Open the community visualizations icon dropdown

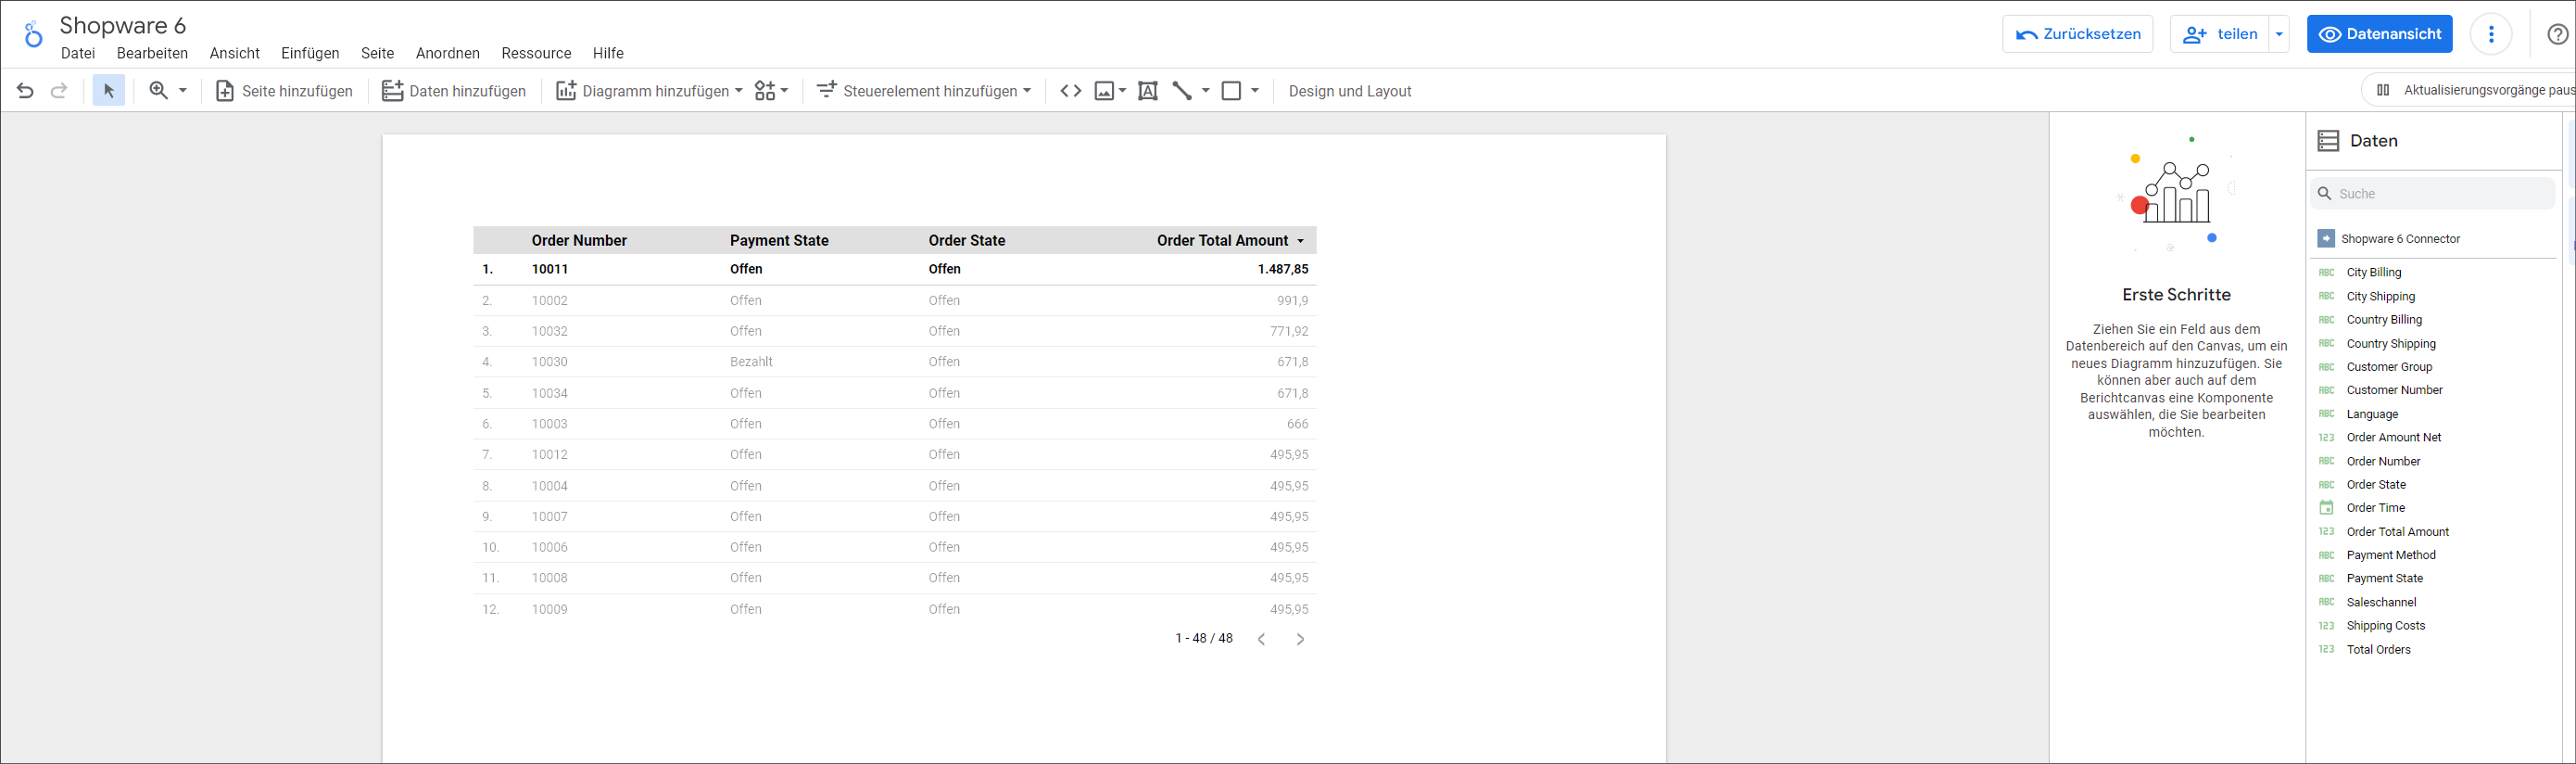(x=771, y=91)
